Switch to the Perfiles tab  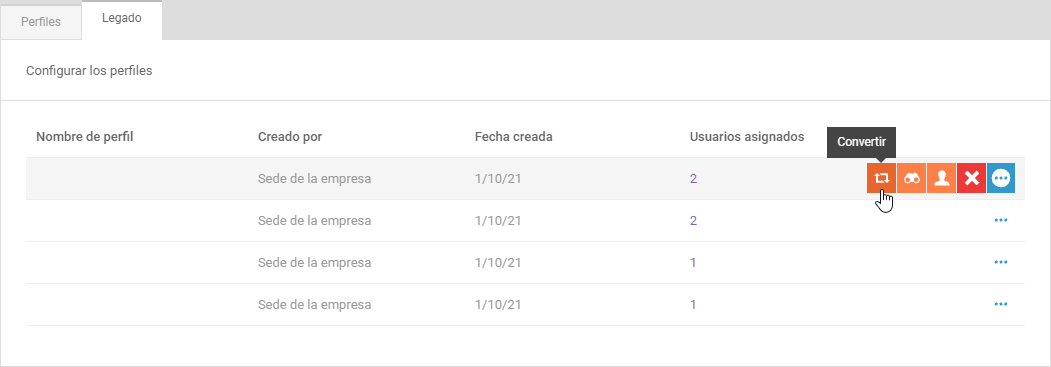pos(41,21)
